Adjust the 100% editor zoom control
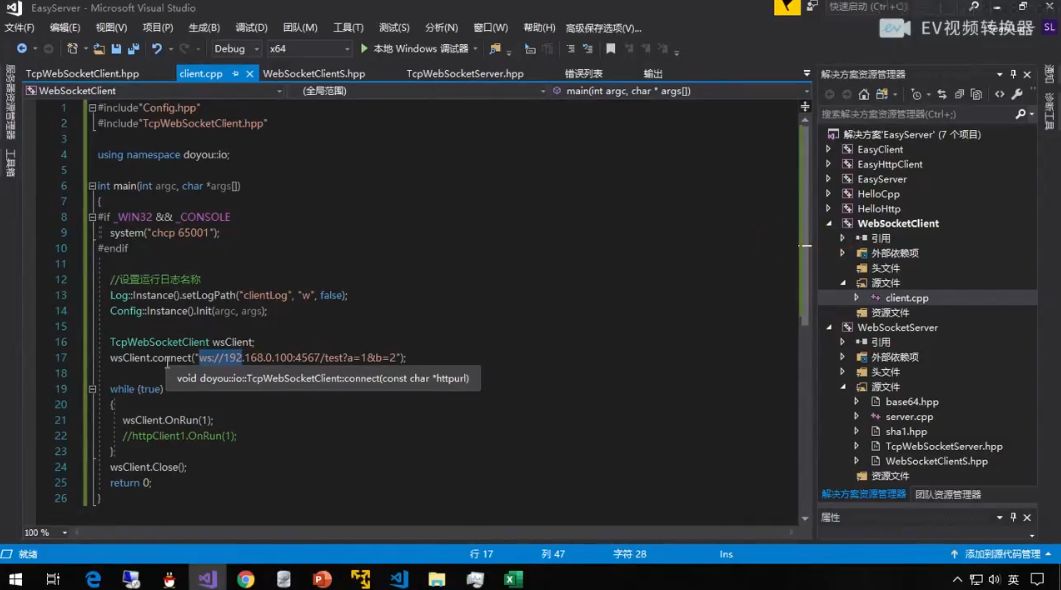Image resolution: width=1061 pixels, height=590 pixels. pos(35,532)
